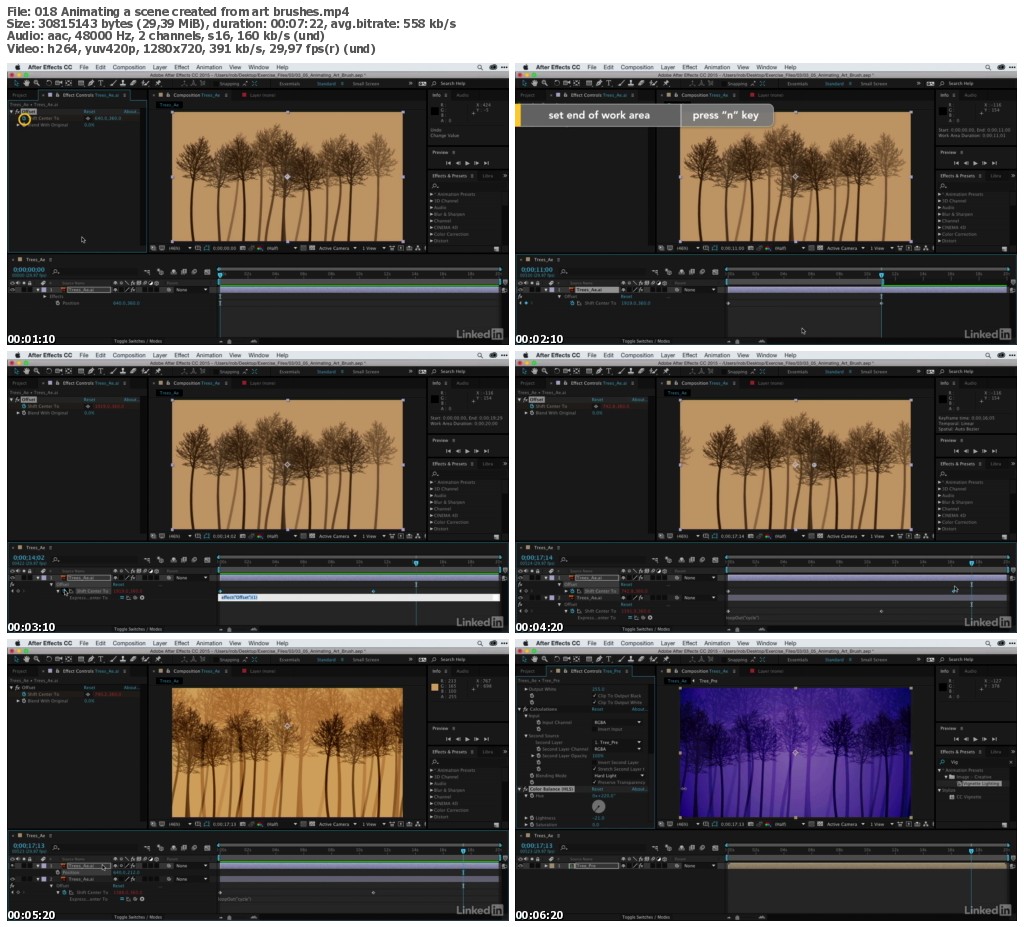Click Offset Reset link in 00:01:10 Effect Controls

click(x=89, y=112)
